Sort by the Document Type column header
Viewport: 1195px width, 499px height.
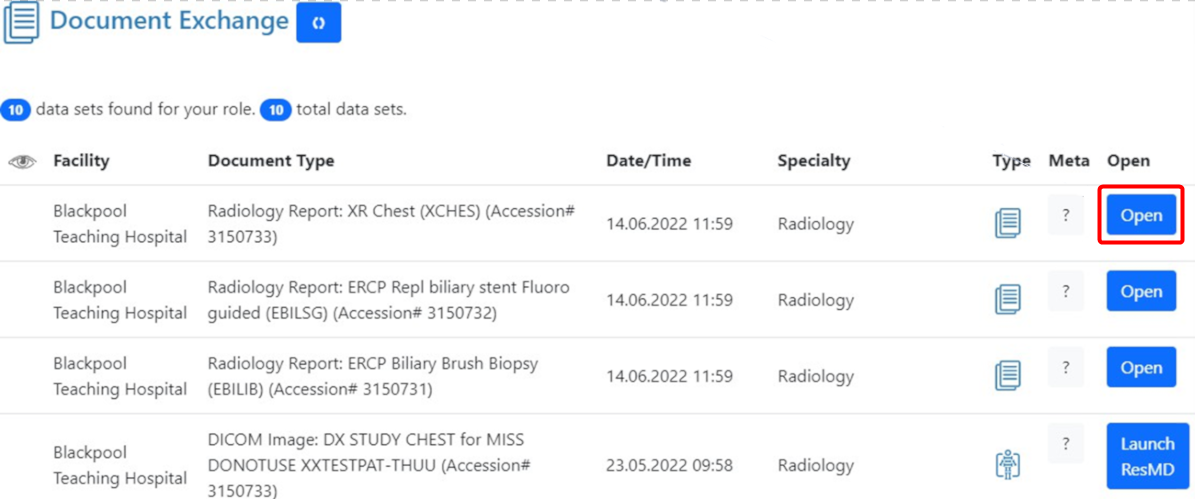(x=271, y=161)
